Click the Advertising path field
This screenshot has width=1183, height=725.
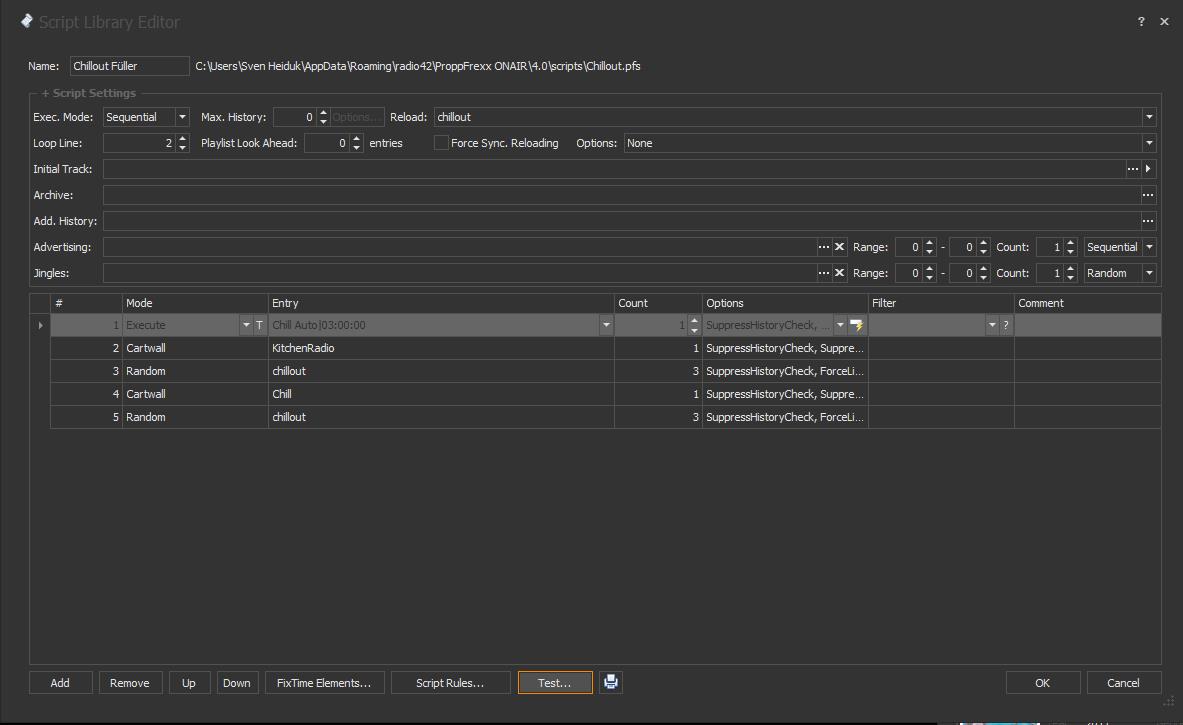(459, 247)
